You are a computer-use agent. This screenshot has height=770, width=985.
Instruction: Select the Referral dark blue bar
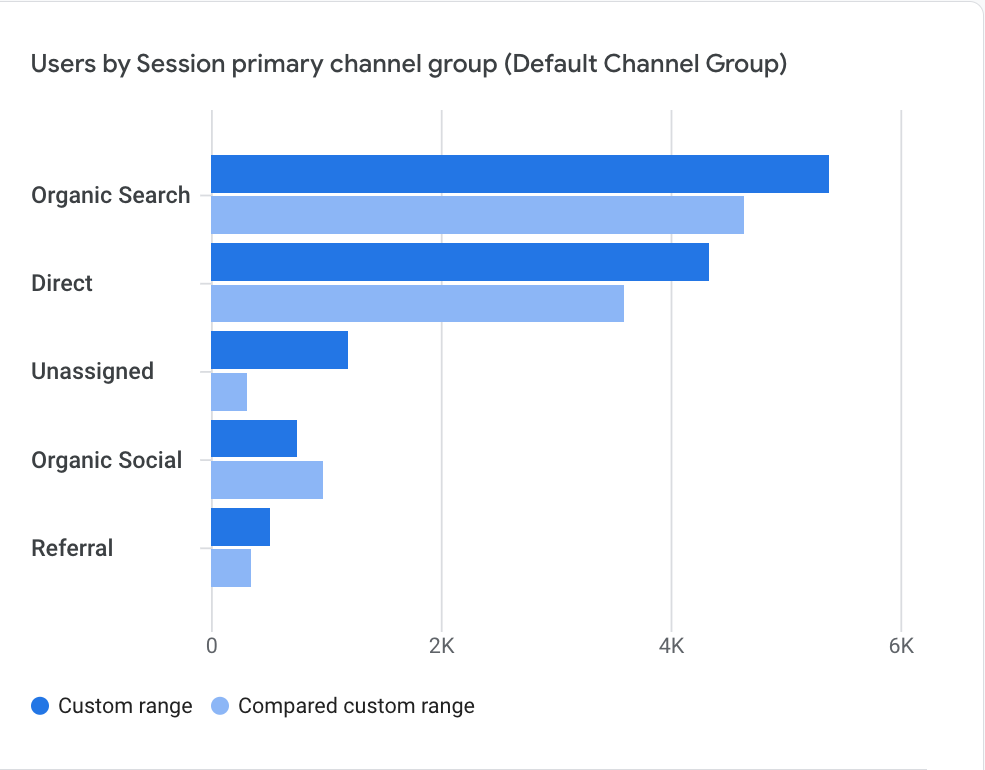point(240,527)
